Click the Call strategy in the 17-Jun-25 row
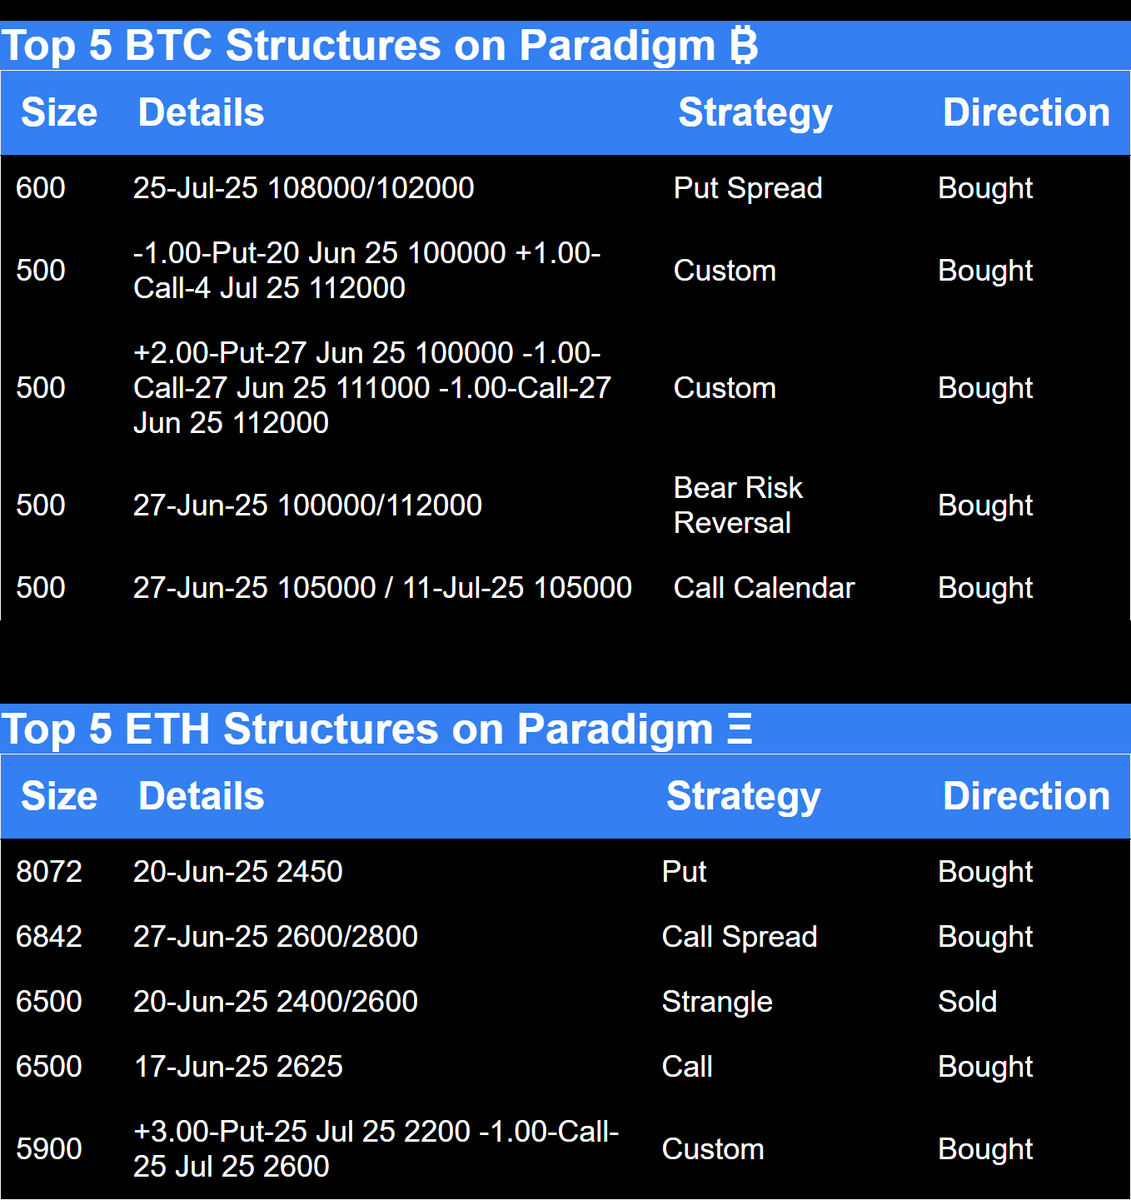 point(687,1066)
